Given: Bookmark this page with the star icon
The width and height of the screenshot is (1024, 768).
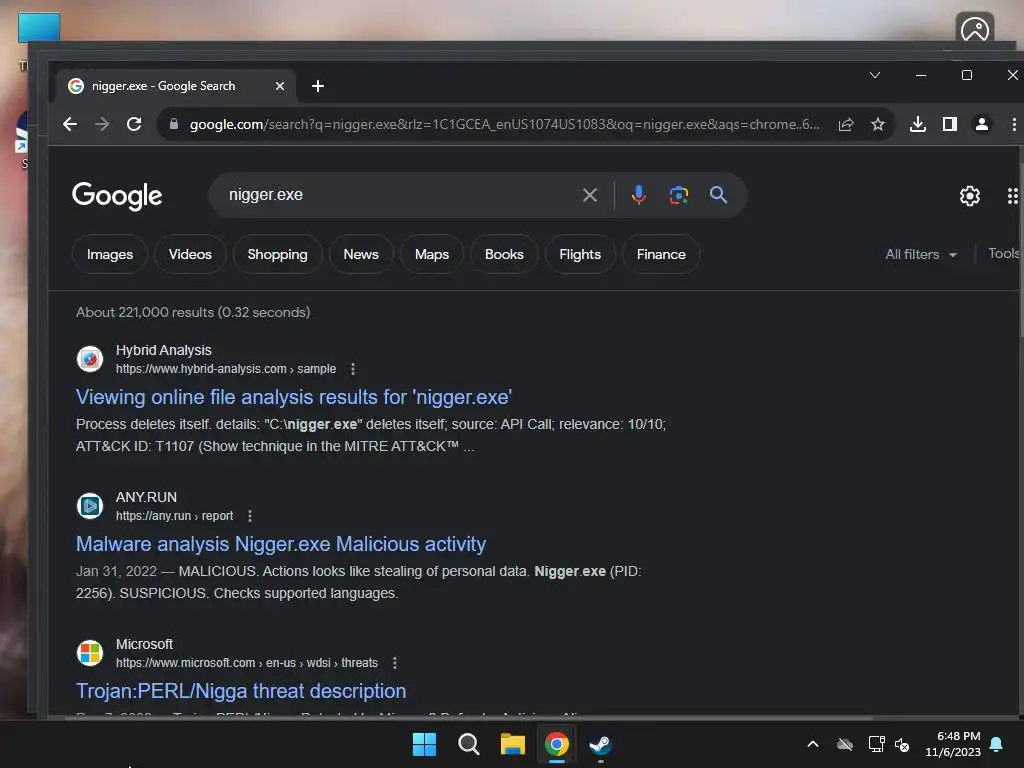Looking at the screenshot, I should click(878, 124).
